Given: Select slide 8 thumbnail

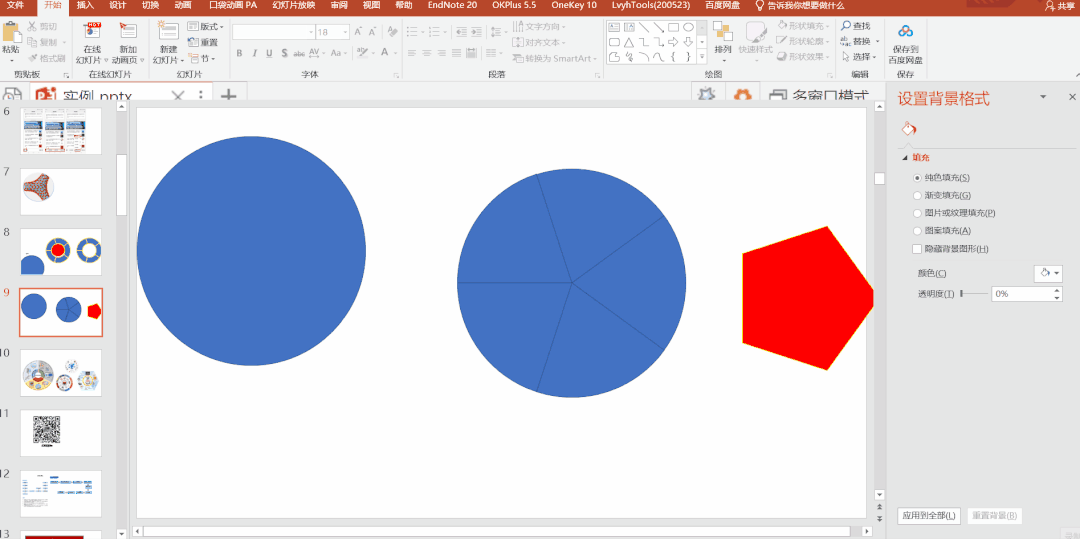Looking at the screenshot, I should [61, 252].
